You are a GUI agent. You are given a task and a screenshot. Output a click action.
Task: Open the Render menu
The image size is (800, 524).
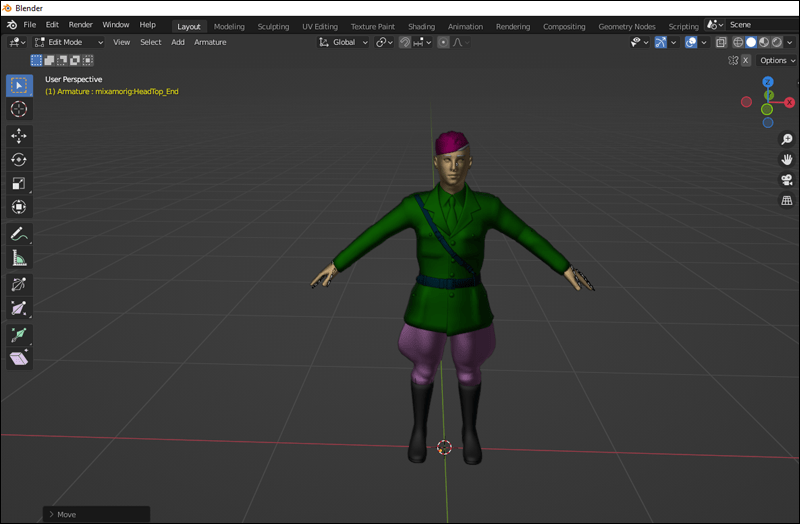[80, 24]
